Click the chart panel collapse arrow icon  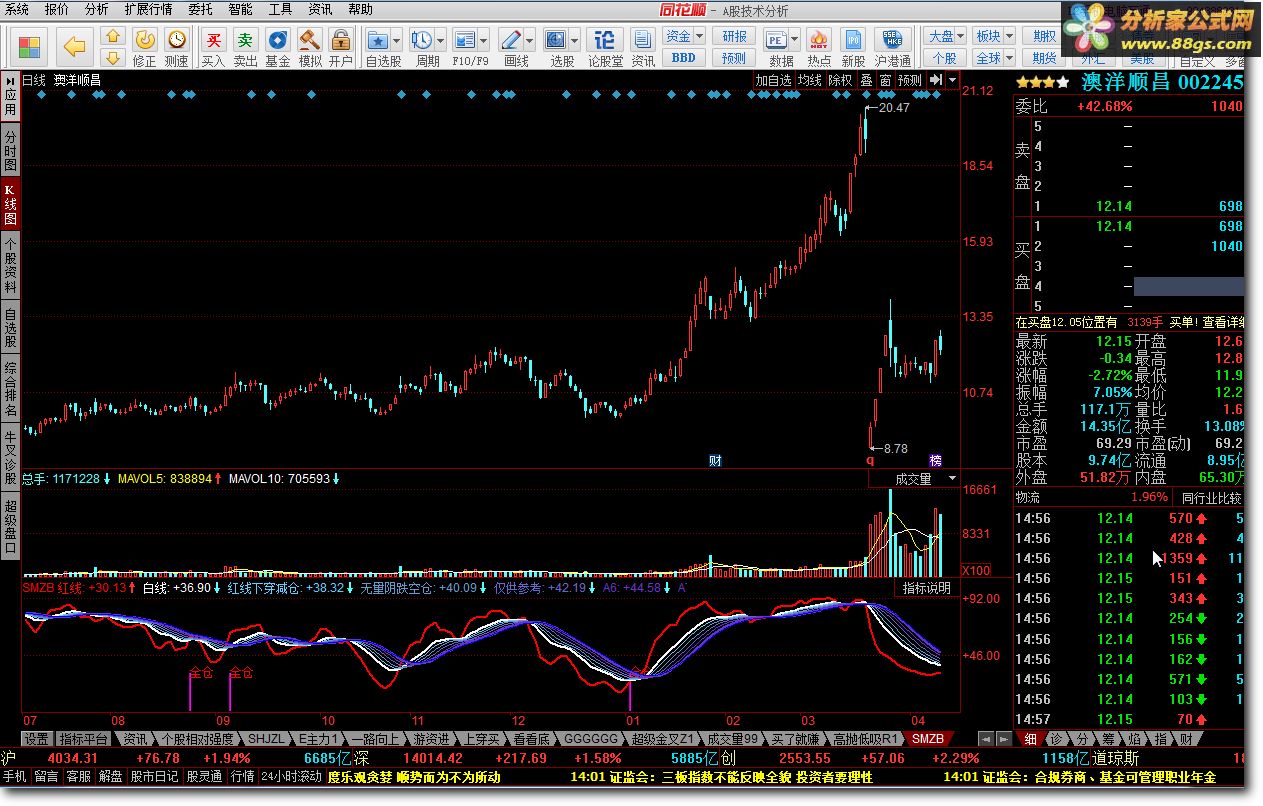[936, 80]
